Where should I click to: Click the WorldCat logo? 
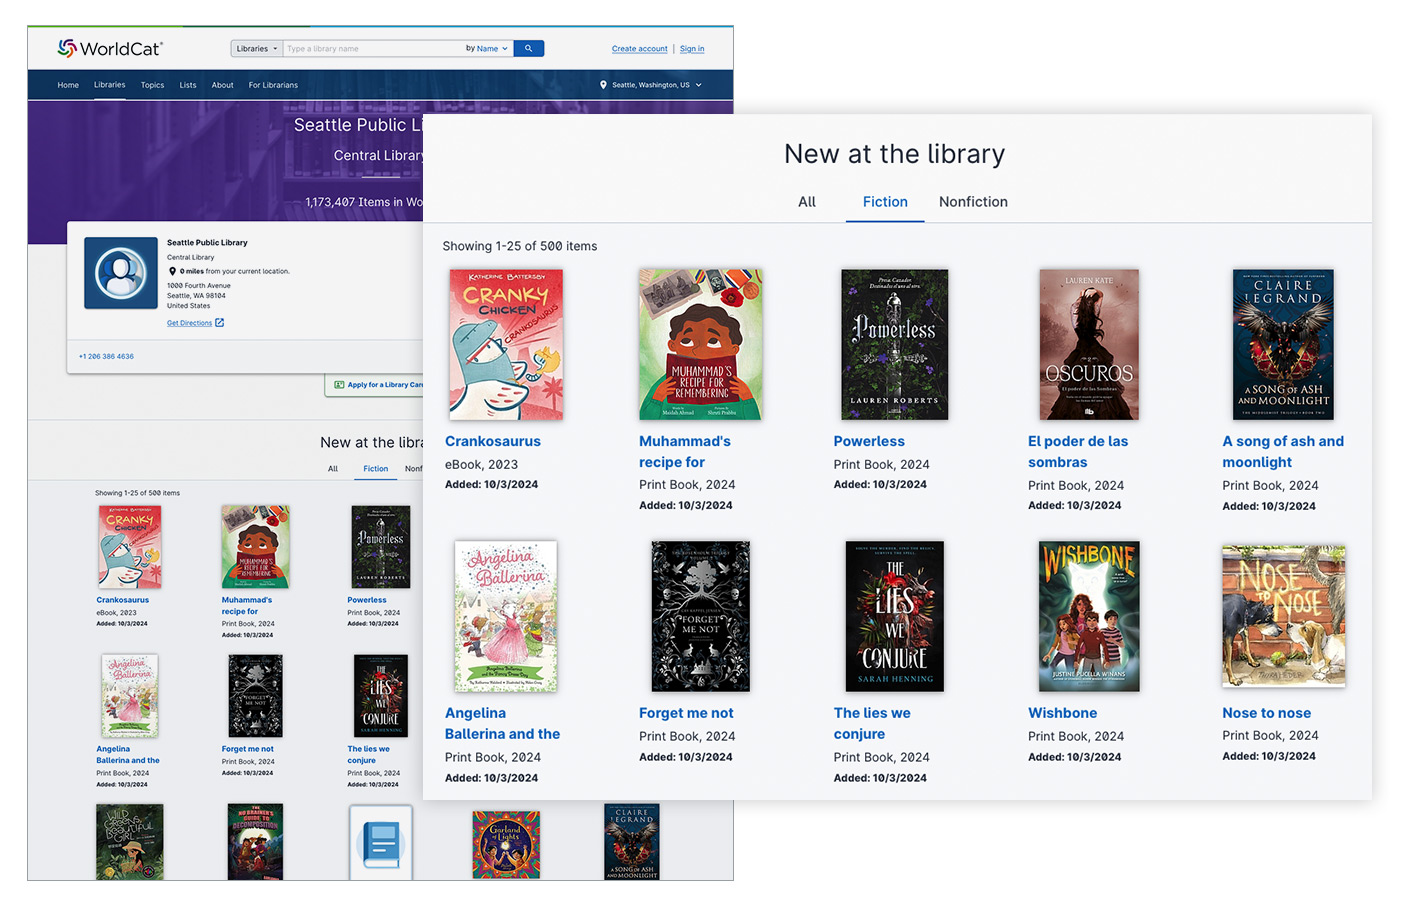pos(110,48)
